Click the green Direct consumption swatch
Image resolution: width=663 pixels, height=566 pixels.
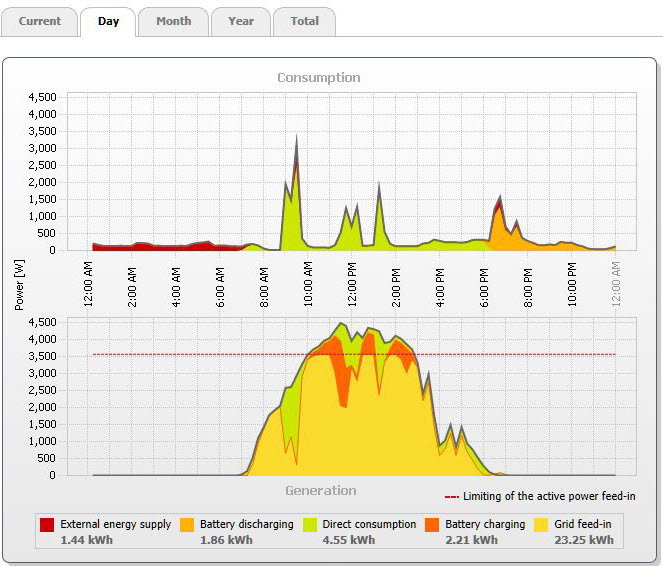click(x=309, y=524)
